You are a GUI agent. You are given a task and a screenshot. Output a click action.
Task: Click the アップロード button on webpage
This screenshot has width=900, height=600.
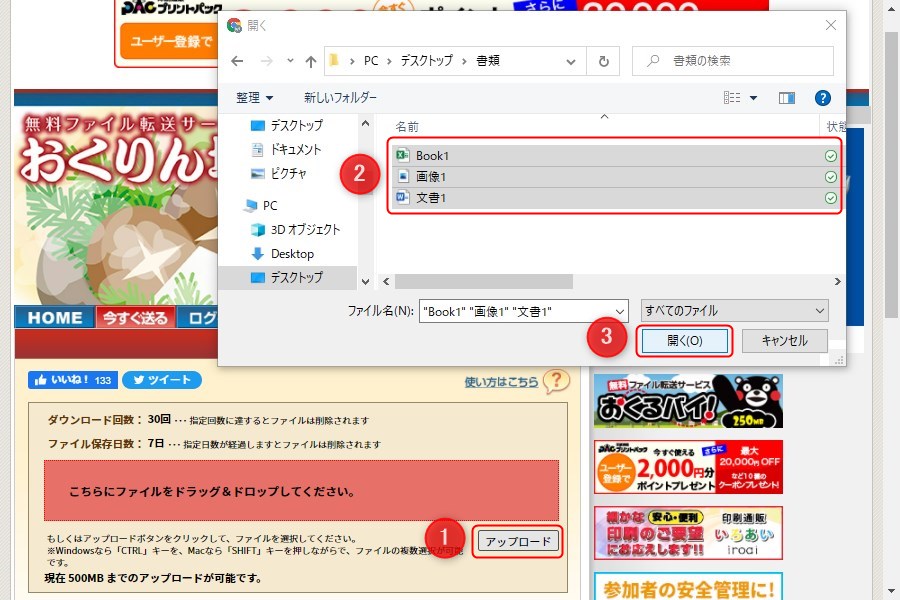coord(516,542)
